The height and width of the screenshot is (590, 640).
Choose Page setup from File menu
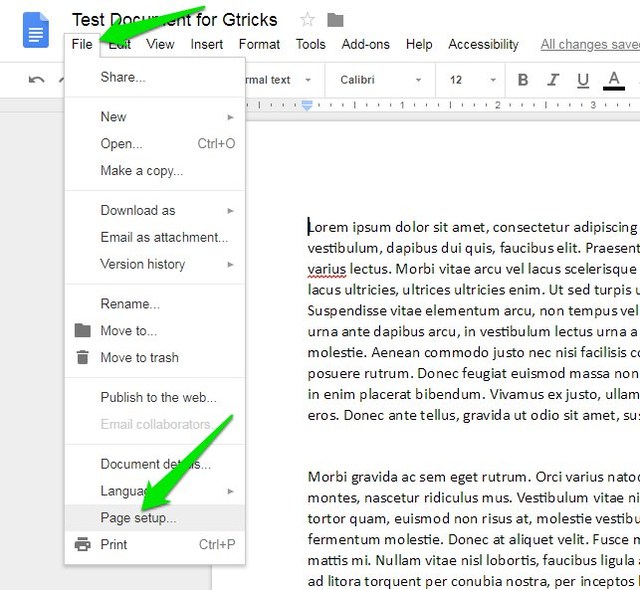pos(138,518)
